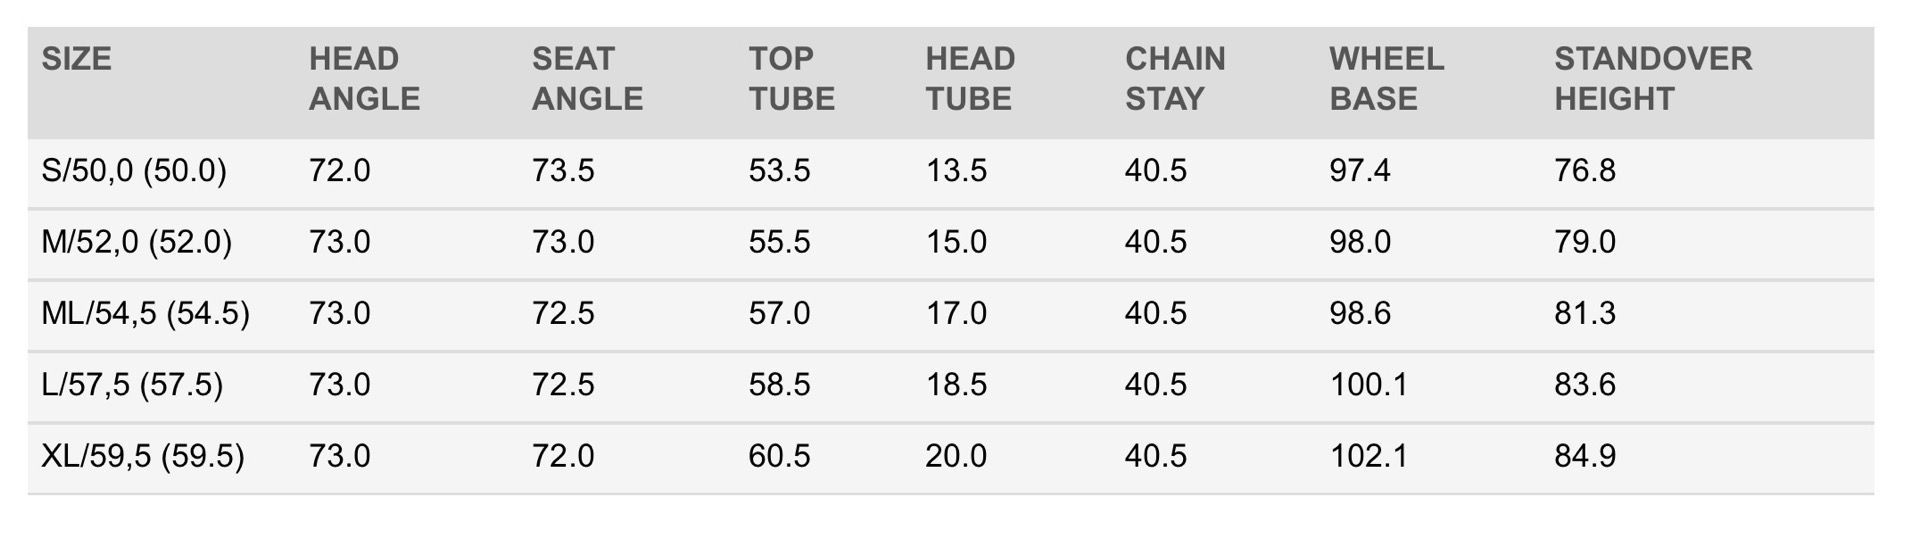Screen dimensions: 1920x547
Task: Click the SIZE column header
Action: point(76,59)
